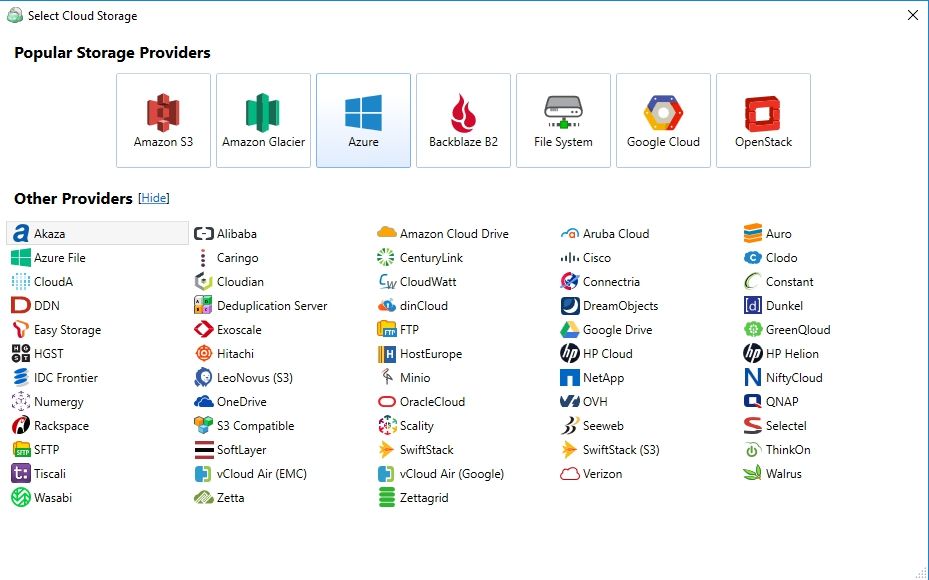Select the NiftyCloud provider
Image resolution: width=929 pixels, height=580 pixels.
[x=783, y=377]
